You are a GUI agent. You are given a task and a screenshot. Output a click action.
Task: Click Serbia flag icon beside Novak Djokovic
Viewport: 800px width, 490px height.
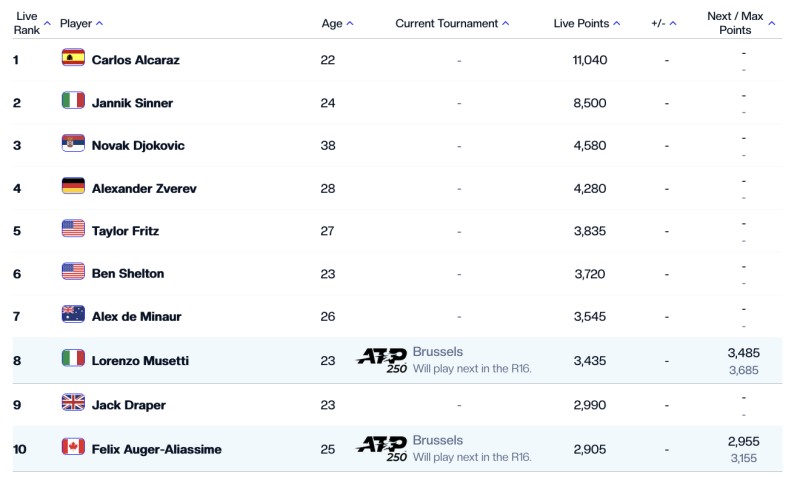[73, 144]
